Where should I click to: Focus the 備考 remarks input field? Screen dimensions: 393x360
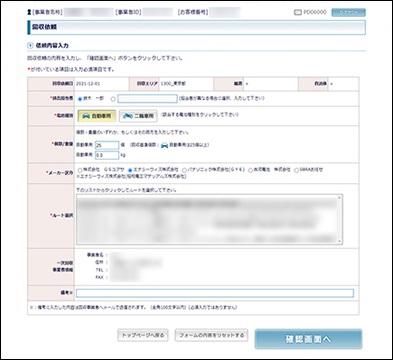pos(215,293)
